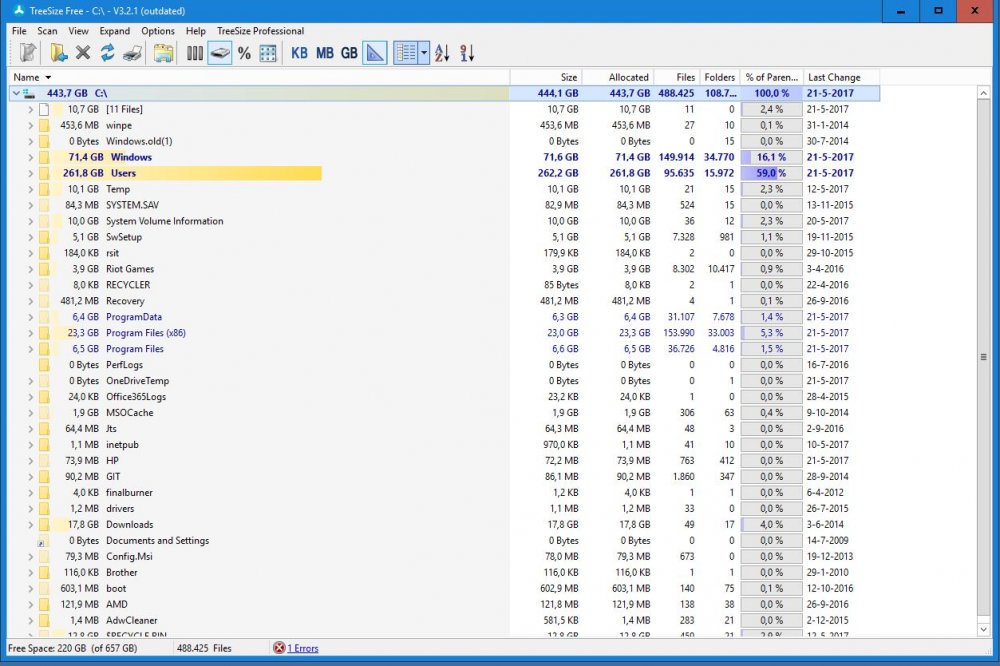Open in Windows Explorer toolbar icon
The image size is (1000, 666).
pyautogui.click(x=163, y=53)
